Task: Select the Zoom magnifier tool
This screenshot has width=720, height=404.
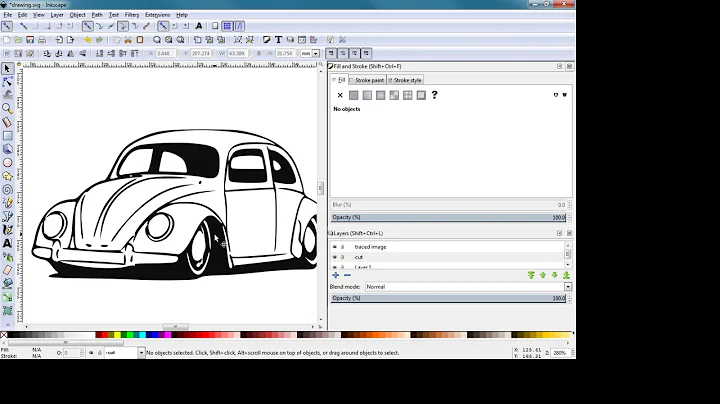Action: coord(7,108)
